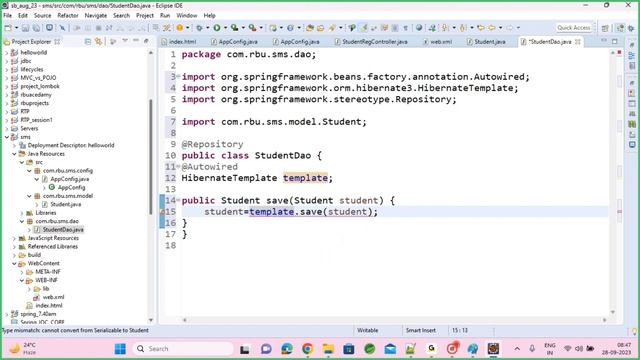Click the New file toolbar icon
Screen dimensions: 640x360
click(x=8, y=28)
